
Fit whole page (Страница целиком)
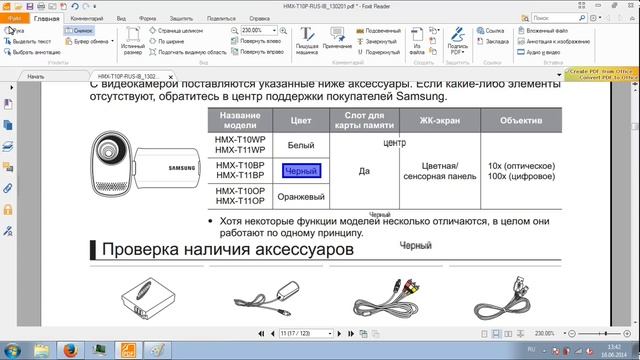[x=176, y=31]
